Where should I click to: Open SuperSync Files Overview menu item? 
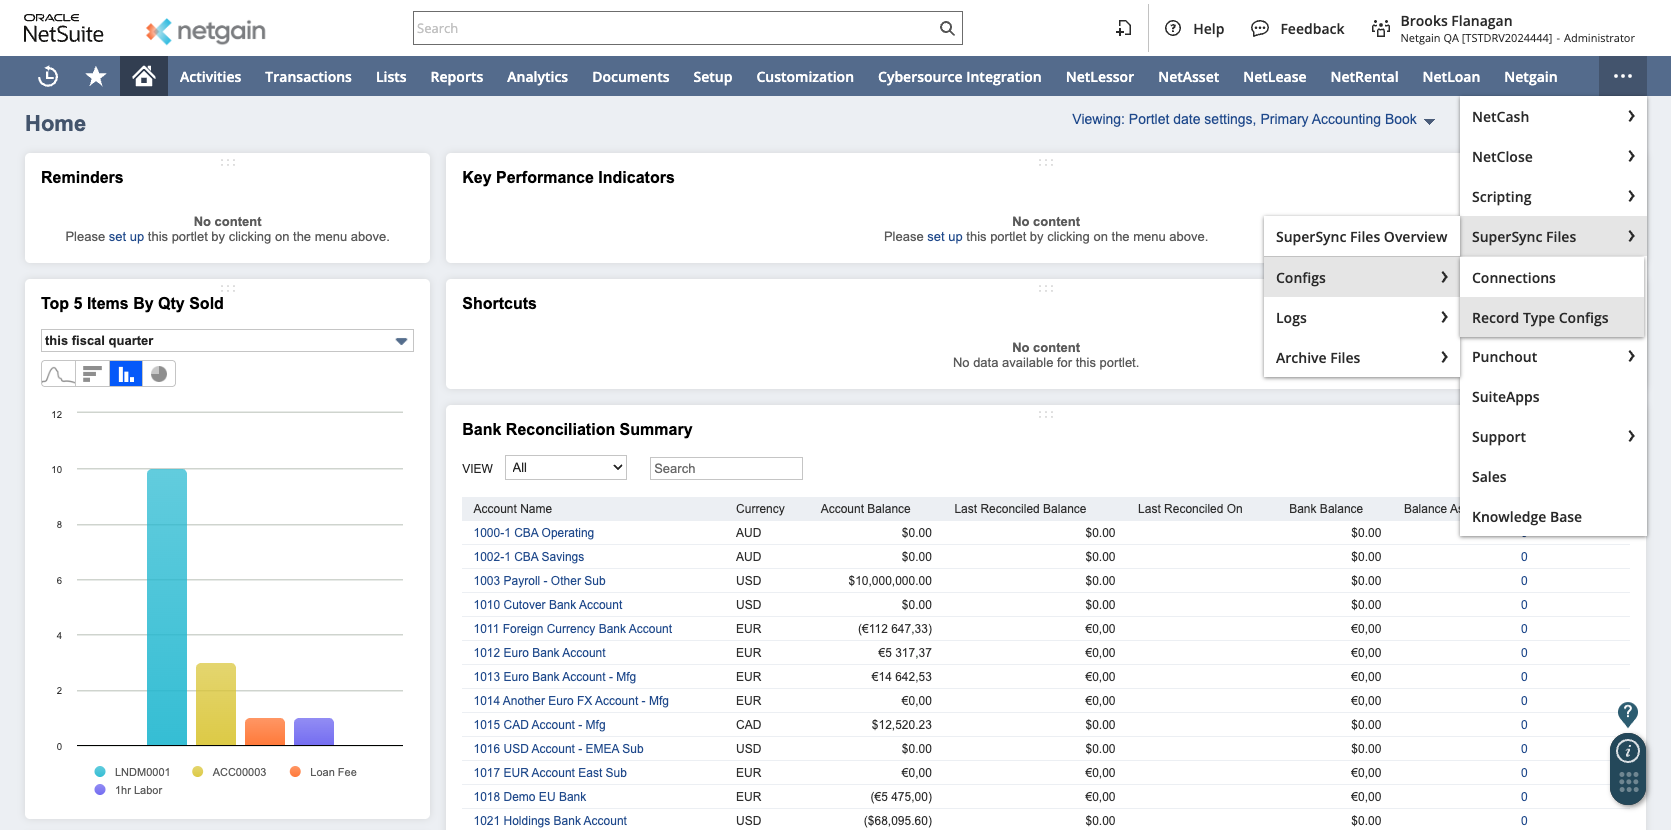tap(1360, 237)
